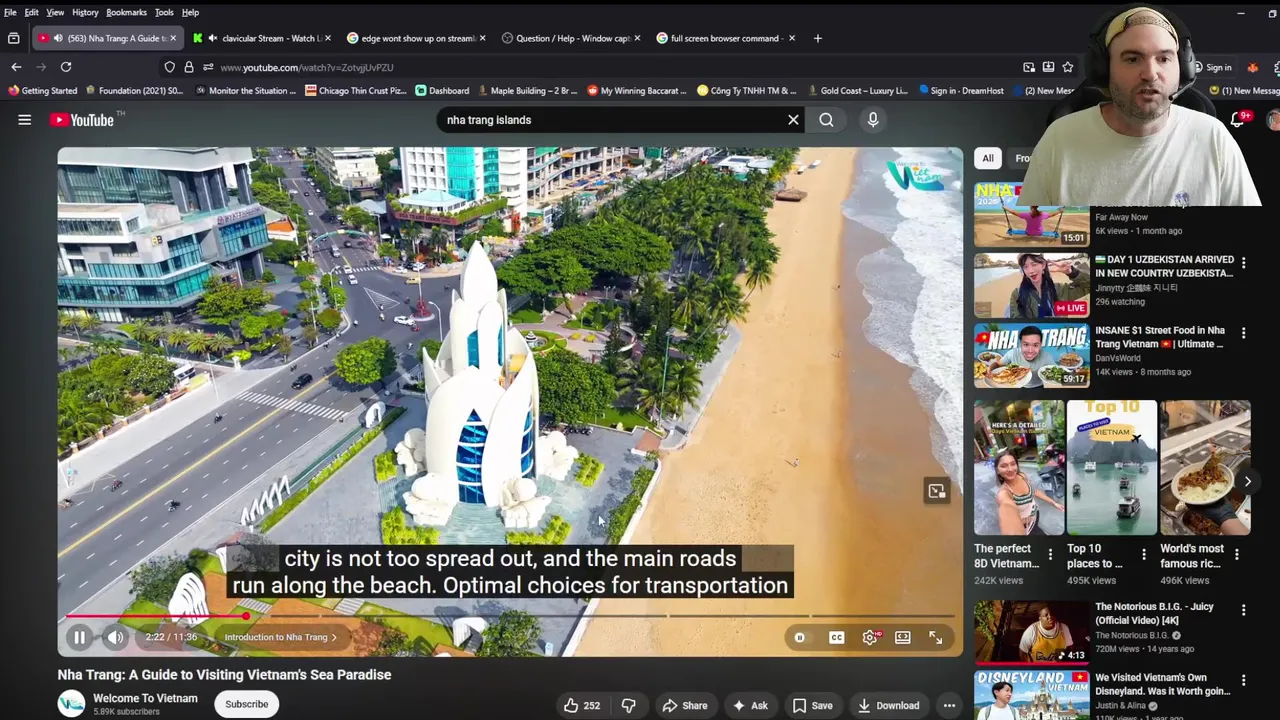
Task: Open the player settings gear
Action: (x=870, y=637)
